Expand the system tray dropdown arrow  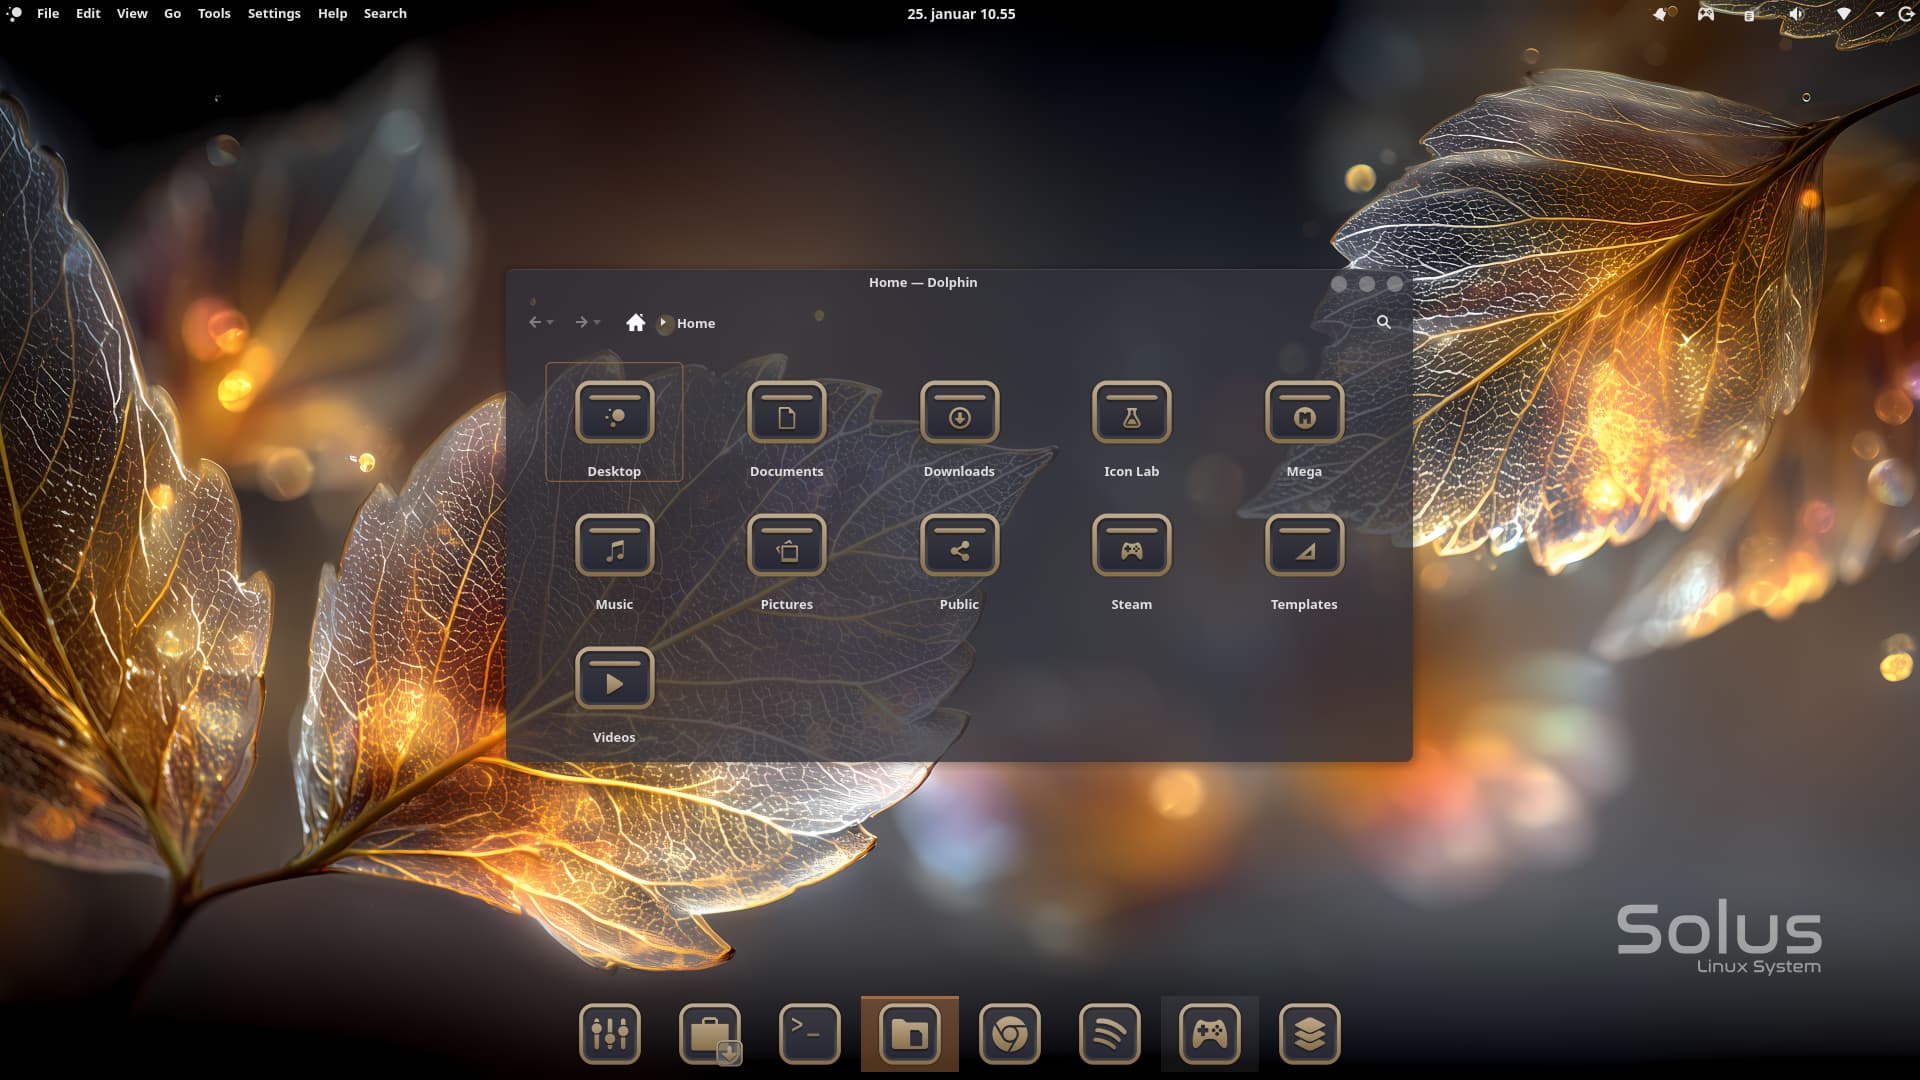click(x=1879, y=14)
